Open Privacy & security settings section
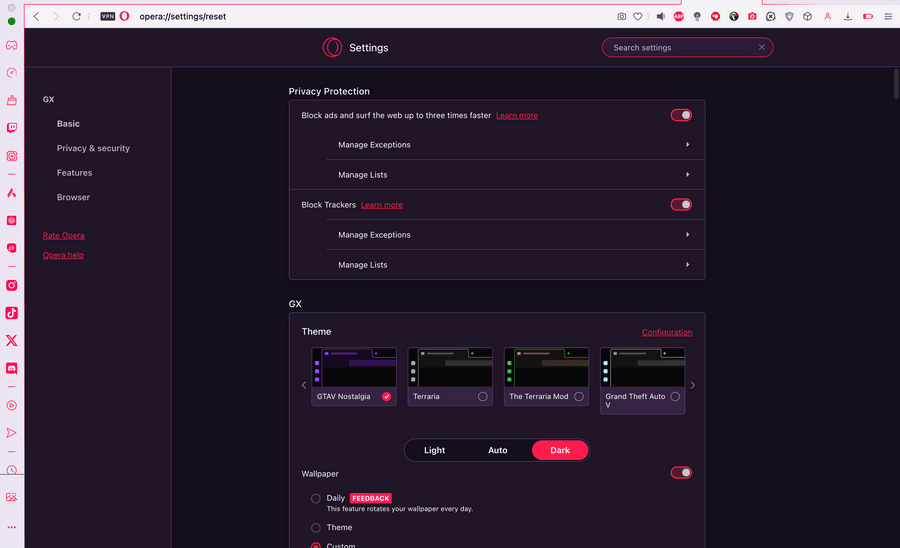 coord(93,148)
